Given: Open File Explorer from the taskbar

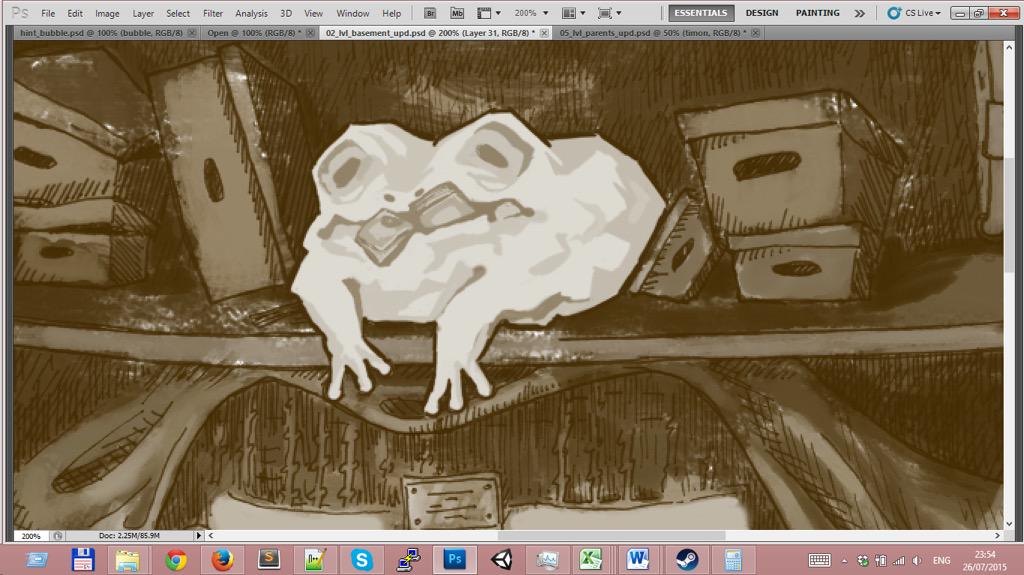Looking at the screenshot, I should [128, 560].
